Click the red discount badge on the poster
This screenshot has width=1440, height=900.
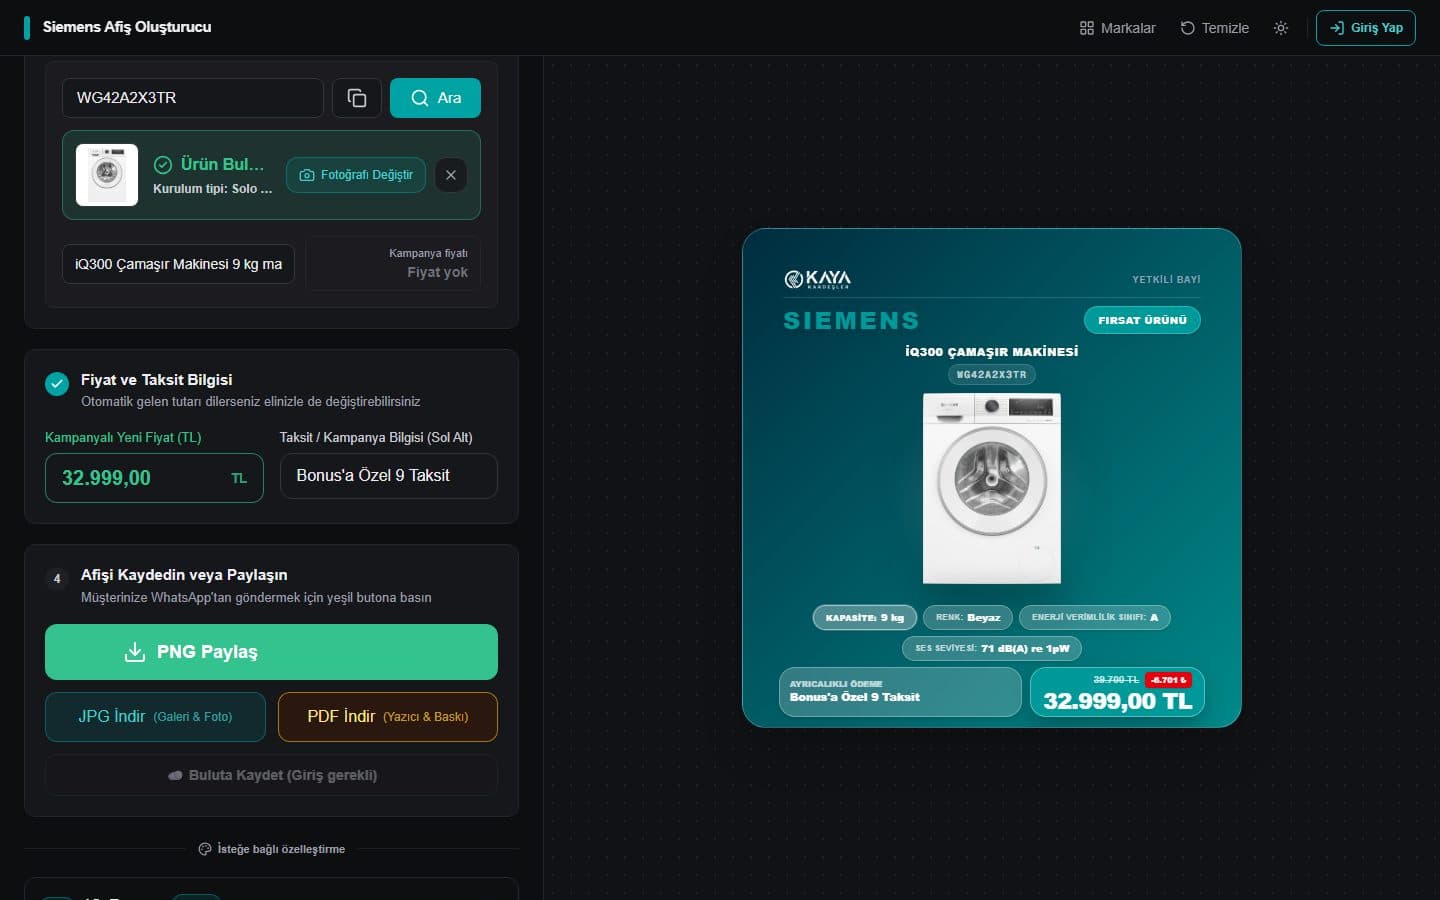[1168, 680]
